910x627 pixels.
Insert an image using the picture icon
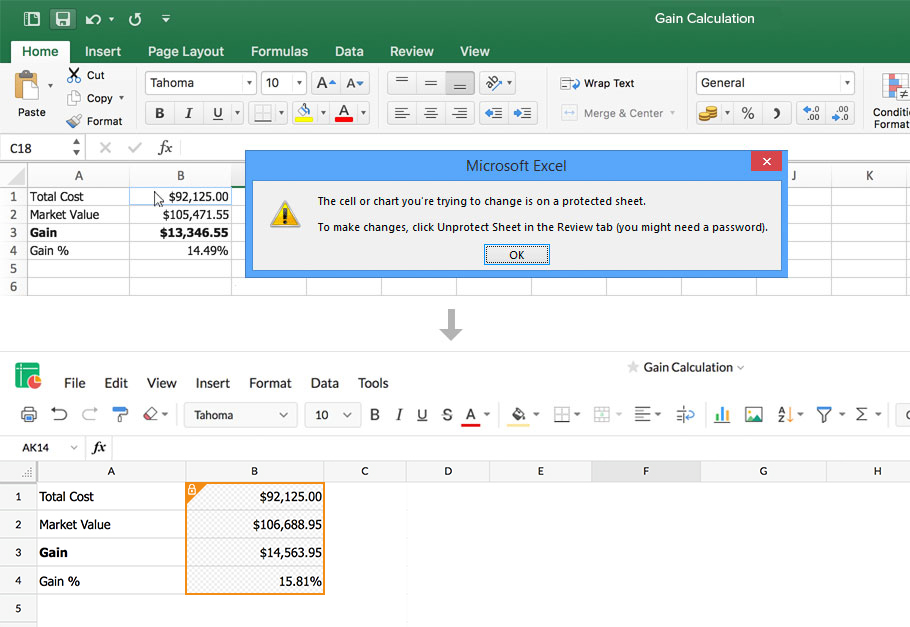753,413
